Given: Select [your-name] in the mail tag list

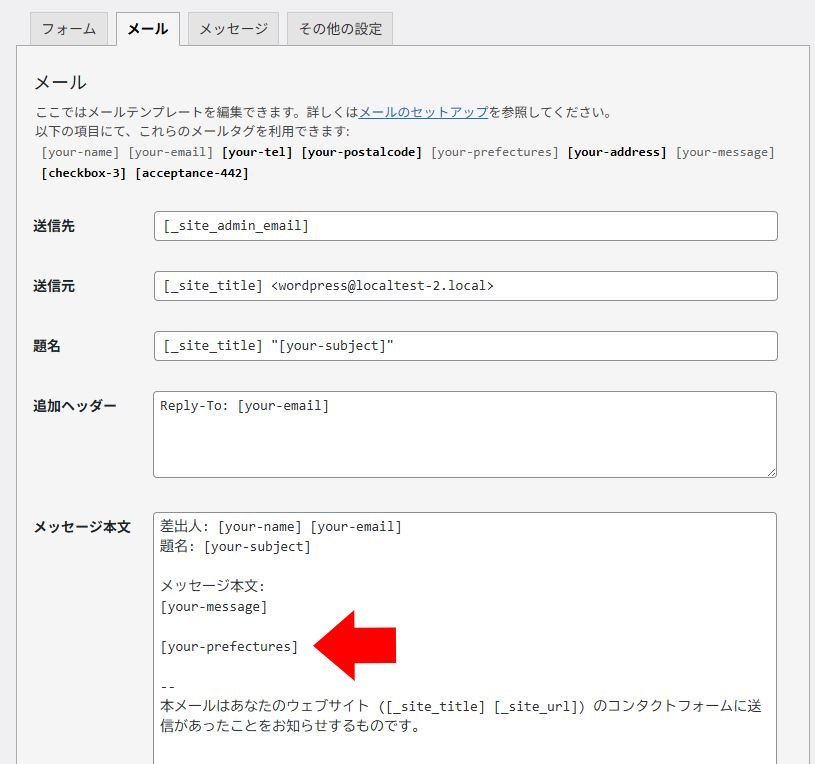Looking at the screenshot, I should [81, 152].
